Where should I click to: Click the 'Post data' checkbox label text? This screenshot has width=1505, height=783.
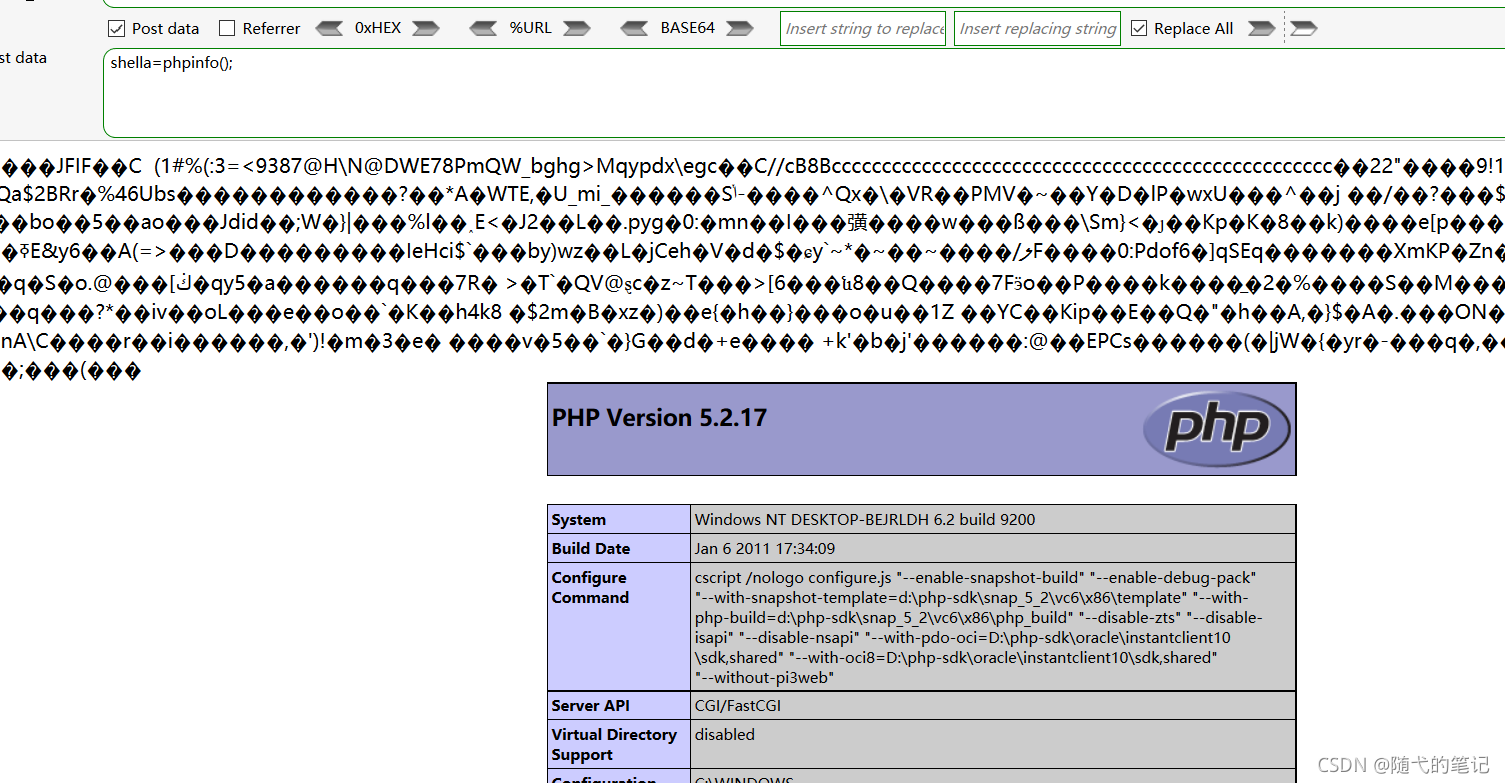pyautogui.click(x=166, y=28)
